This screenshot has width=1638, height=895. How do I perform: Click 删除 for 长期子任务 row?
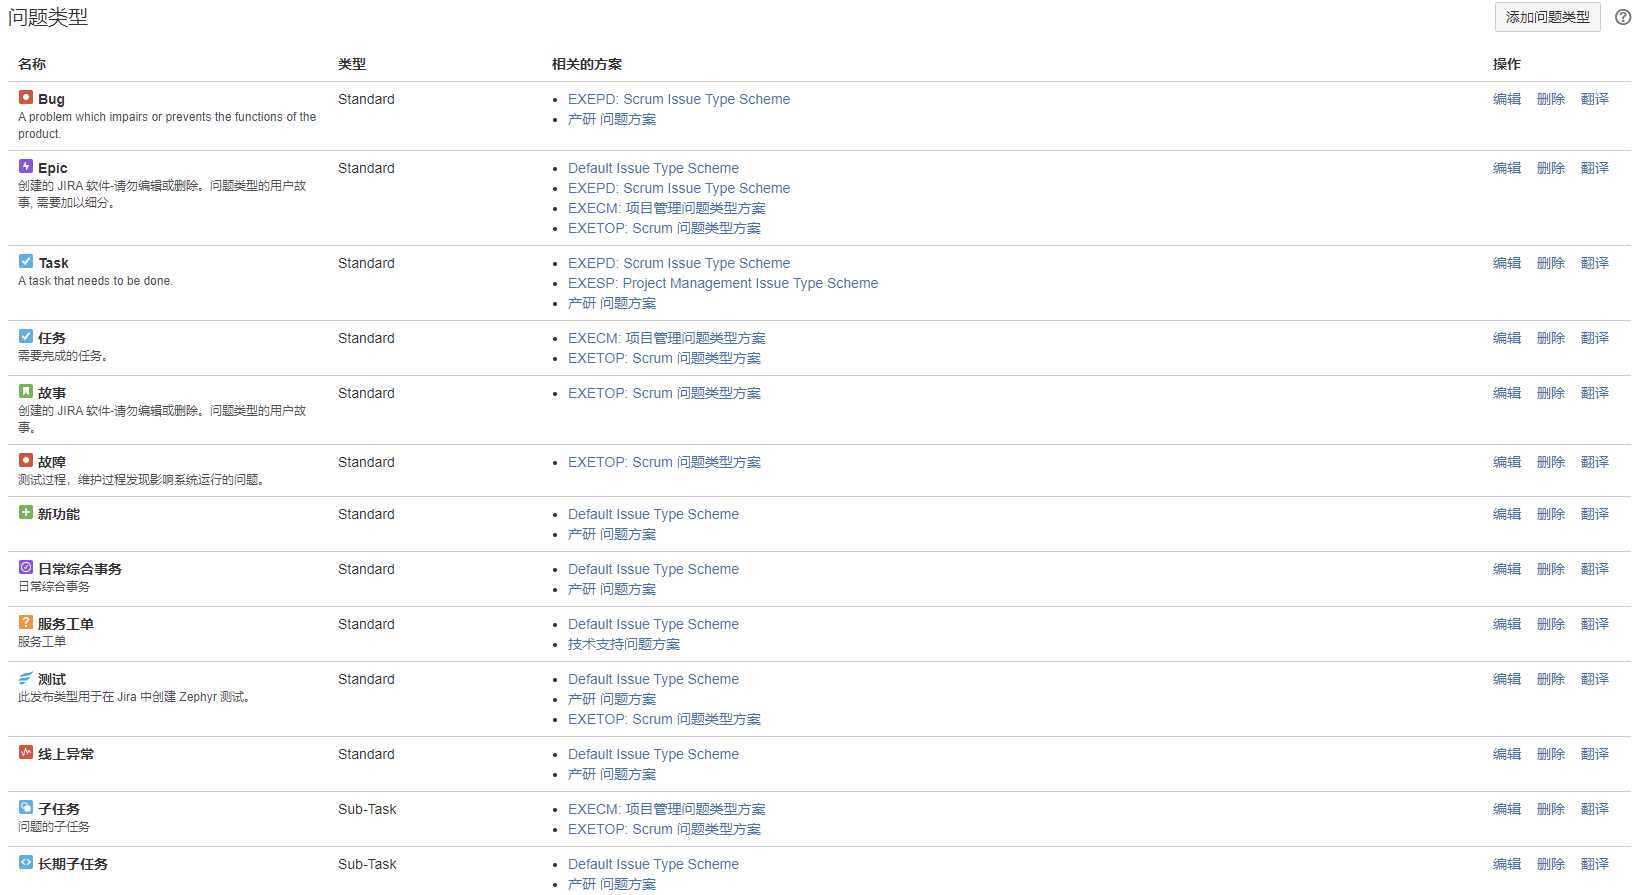(x=1550, y=864)
